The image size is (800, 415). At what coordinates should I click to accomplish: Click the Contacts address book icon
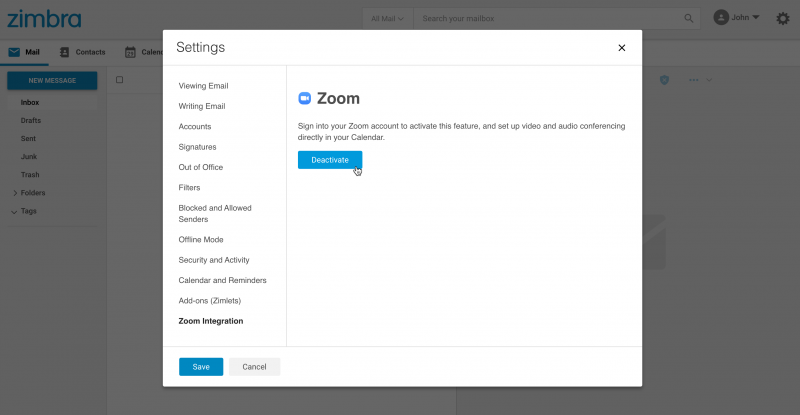click(64, 52)
